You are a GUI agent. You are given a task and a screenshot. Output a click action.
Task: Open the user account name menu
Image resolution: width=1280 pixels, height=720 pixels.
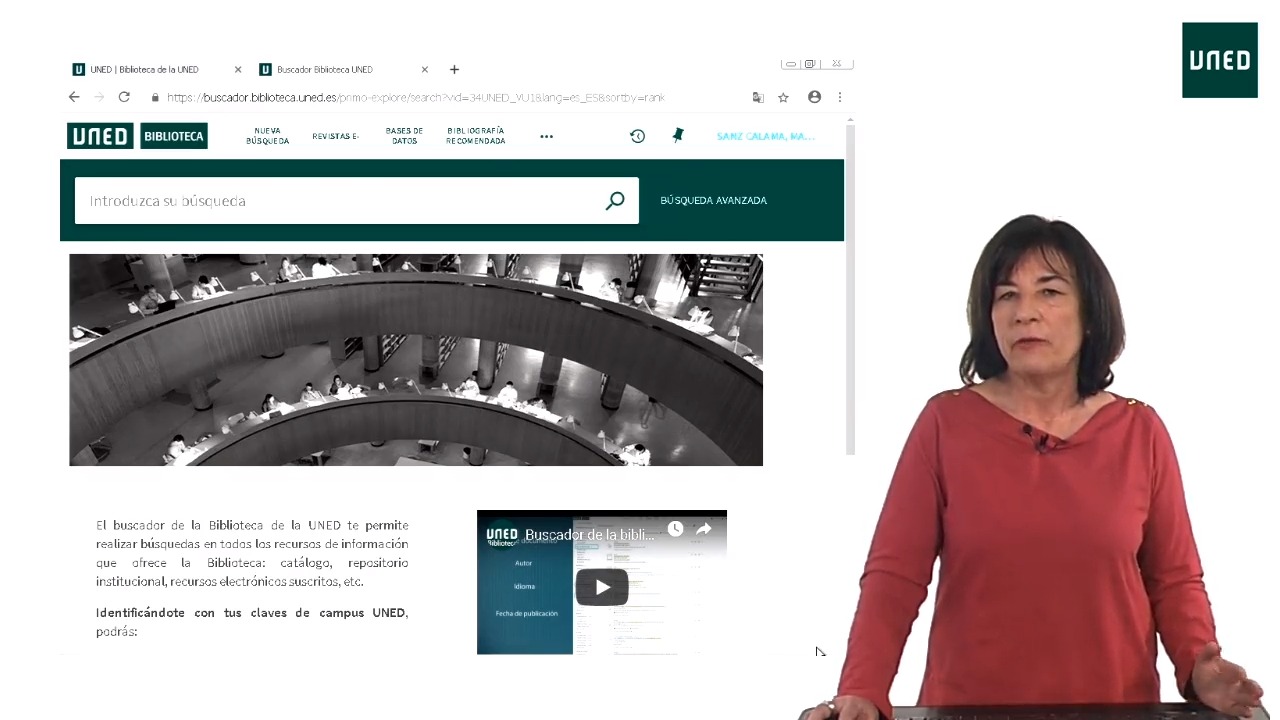(766, 136)
